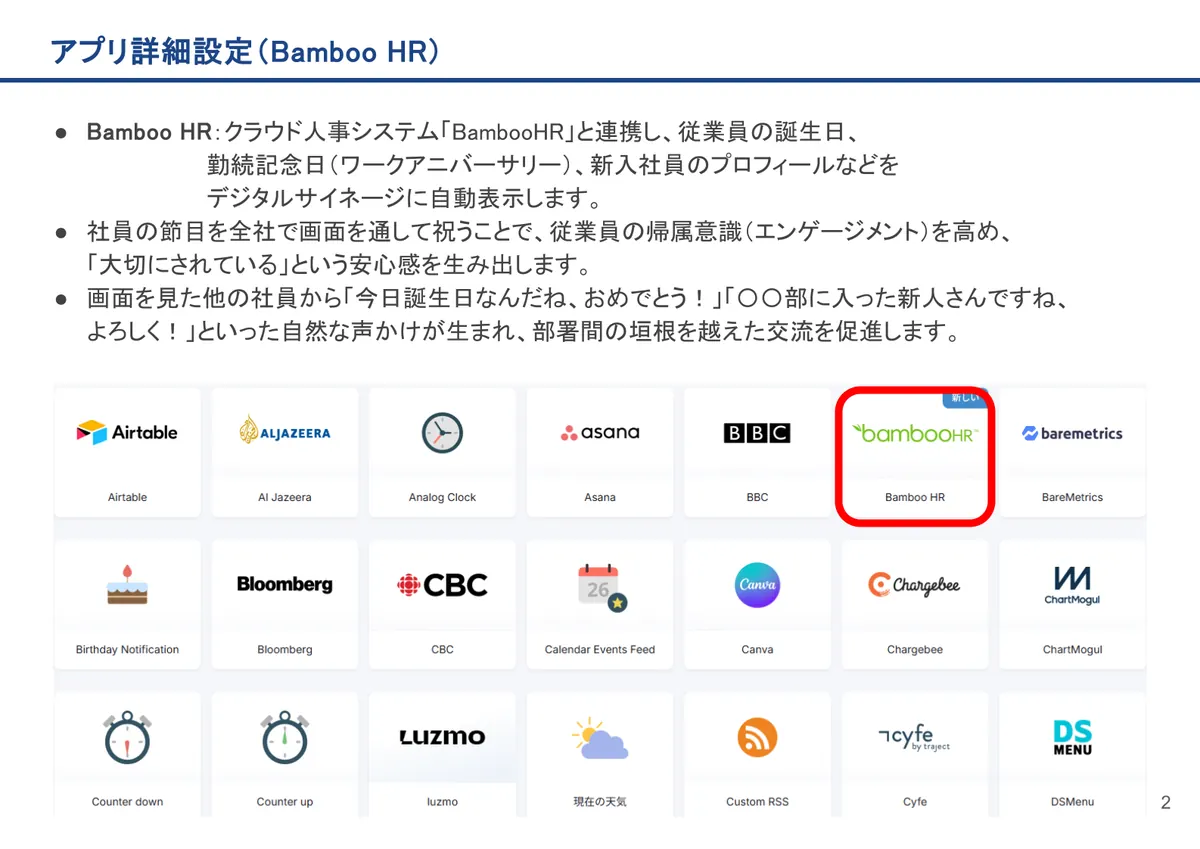Click the Asana caption text
1200x849 pixels.
pyautogui.click(x=600, y=497)
